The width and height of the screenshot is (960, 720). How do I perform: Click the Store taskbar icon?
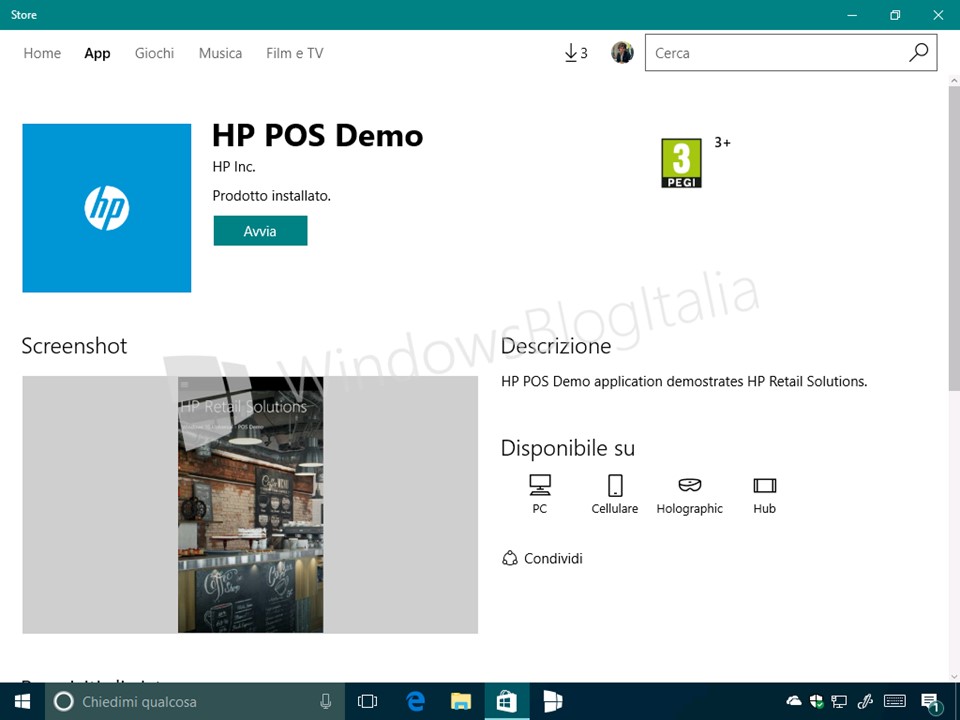[x=507, y=702]
